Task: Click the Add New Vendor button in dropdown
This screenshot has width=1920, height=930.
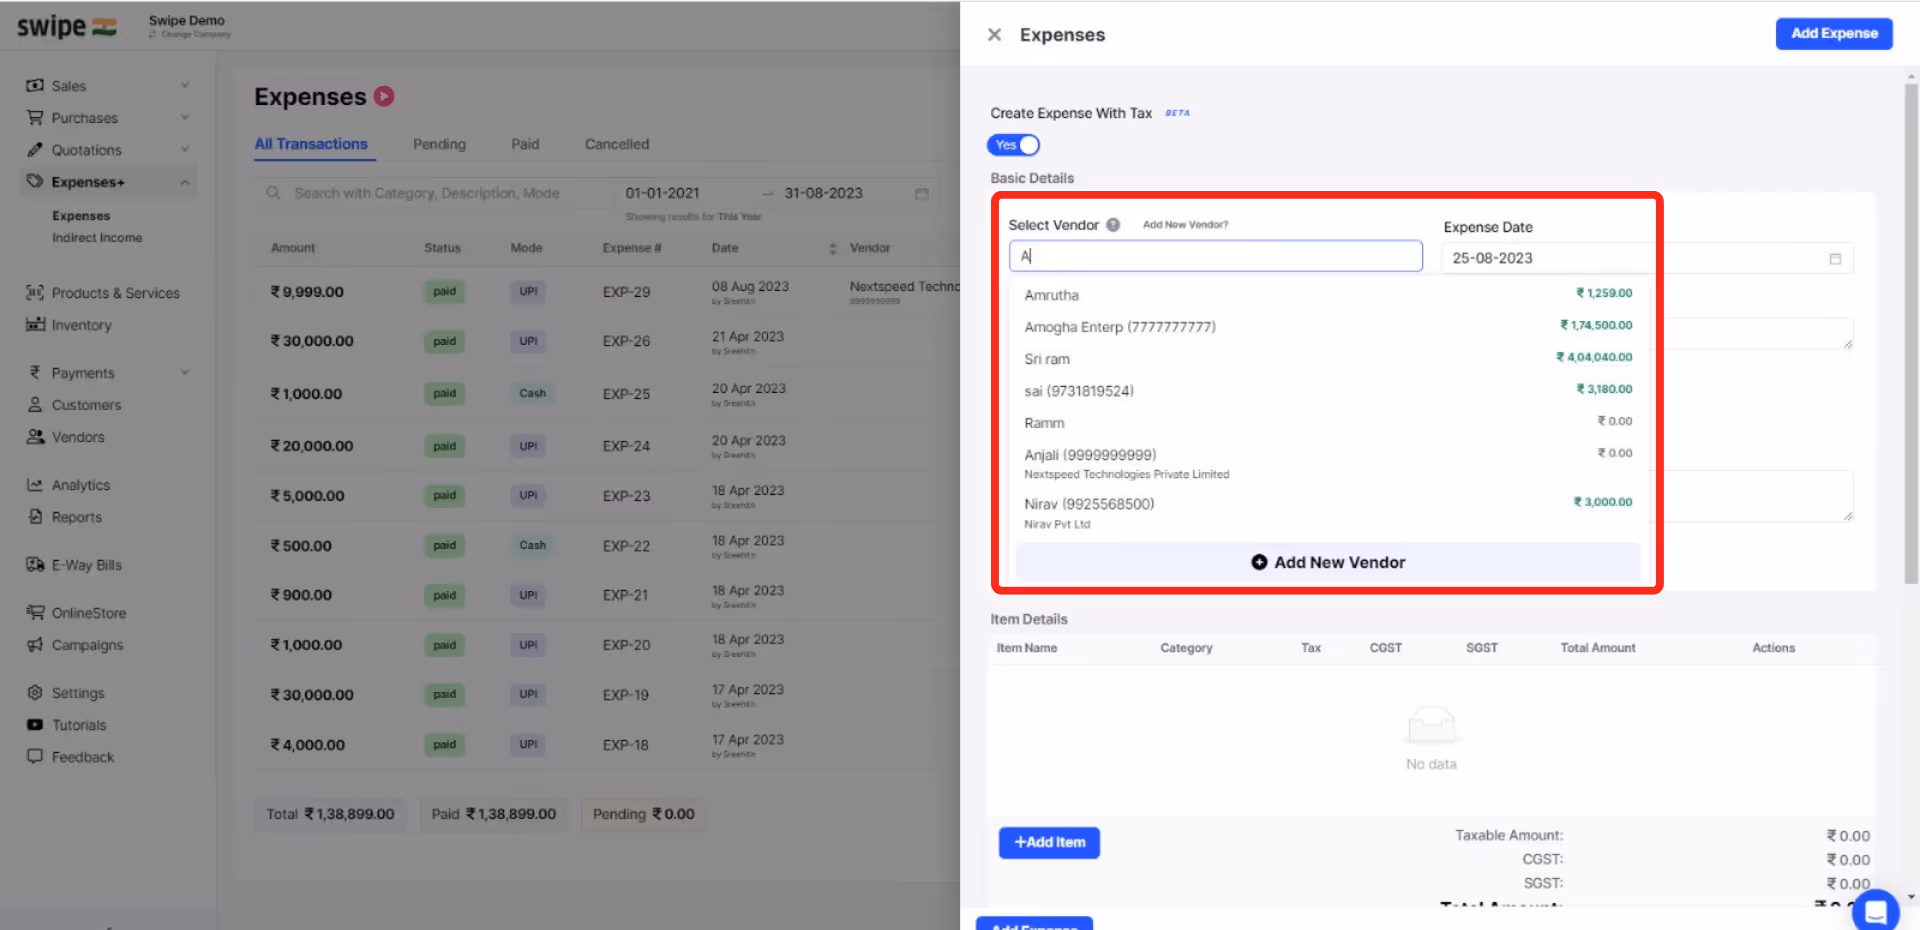Action: click(x=1328, y=562)
